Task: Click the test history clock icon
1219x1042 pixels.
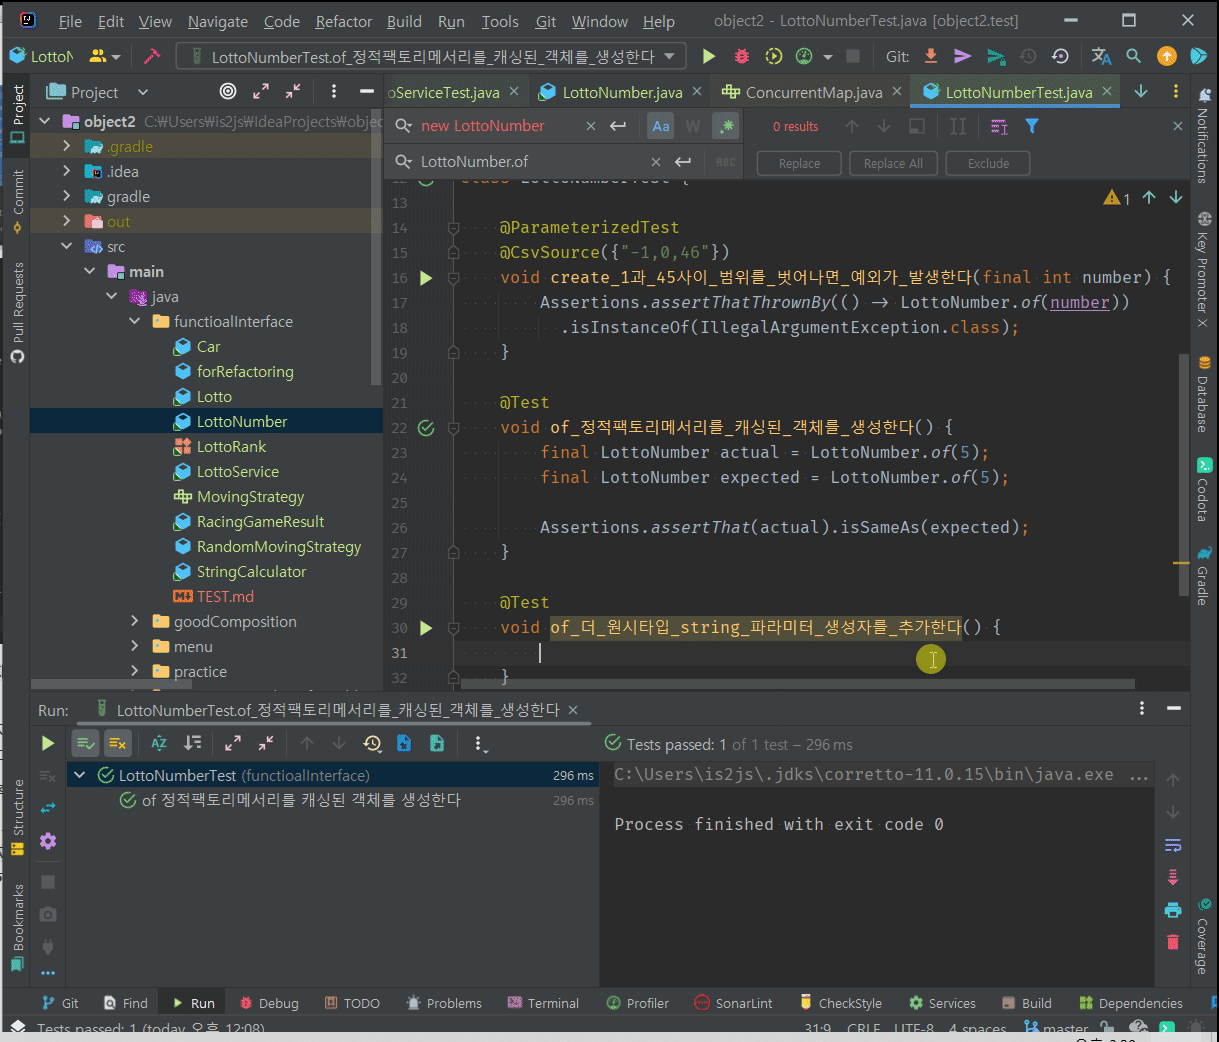Action: 372,743
